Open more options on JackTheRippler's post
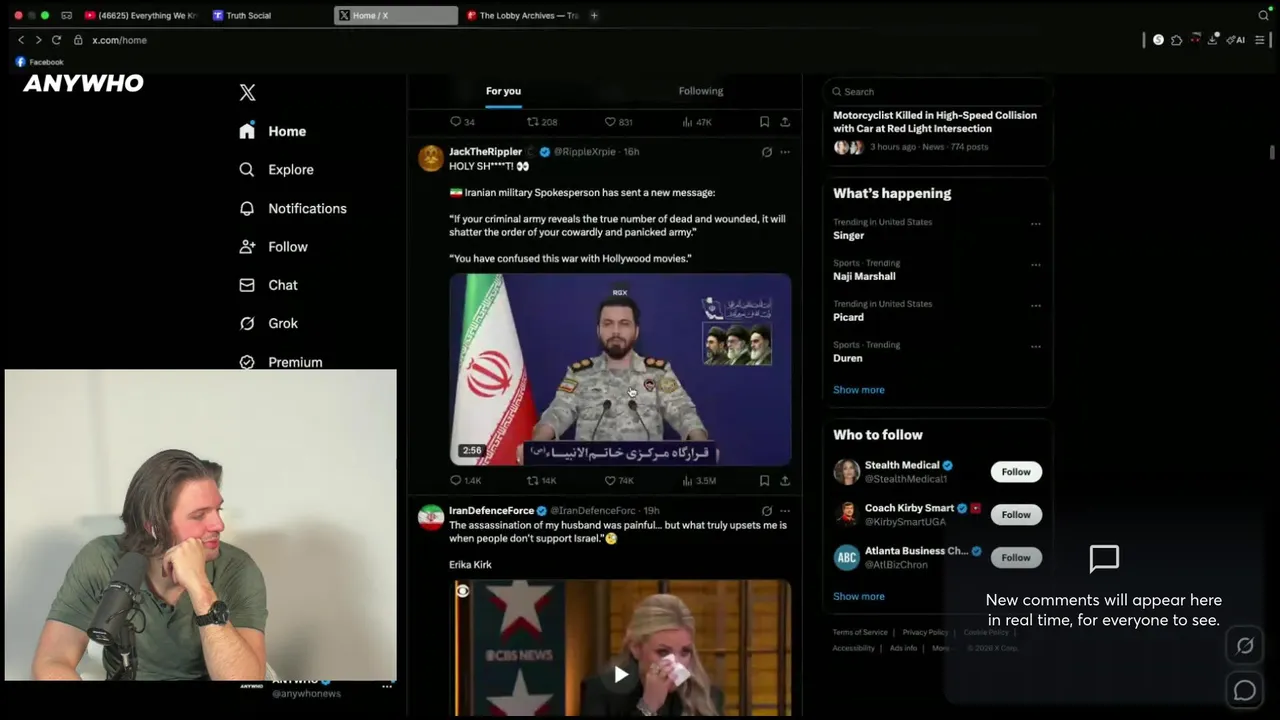This screenshot has width=1280, height=720. pos(785,152)
